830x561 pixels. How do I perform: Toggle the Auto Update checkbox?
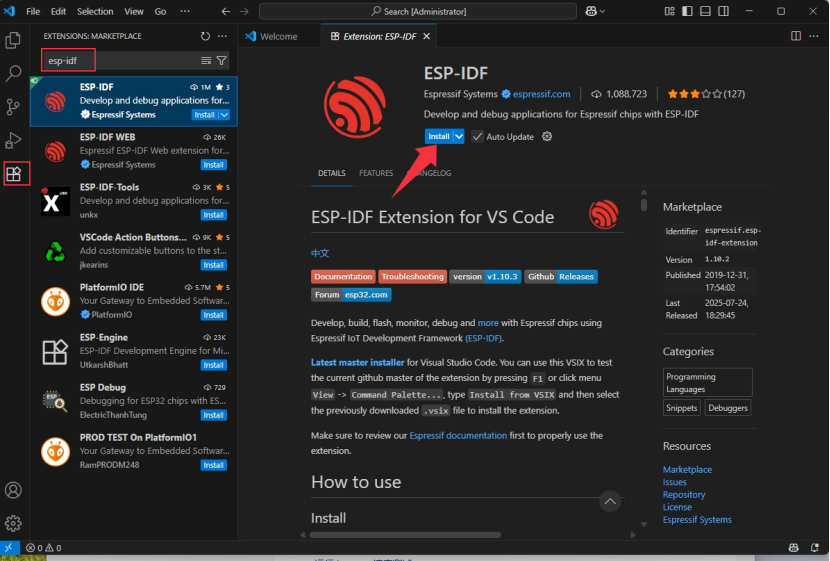pyautogui.click(x=477, y=137)
